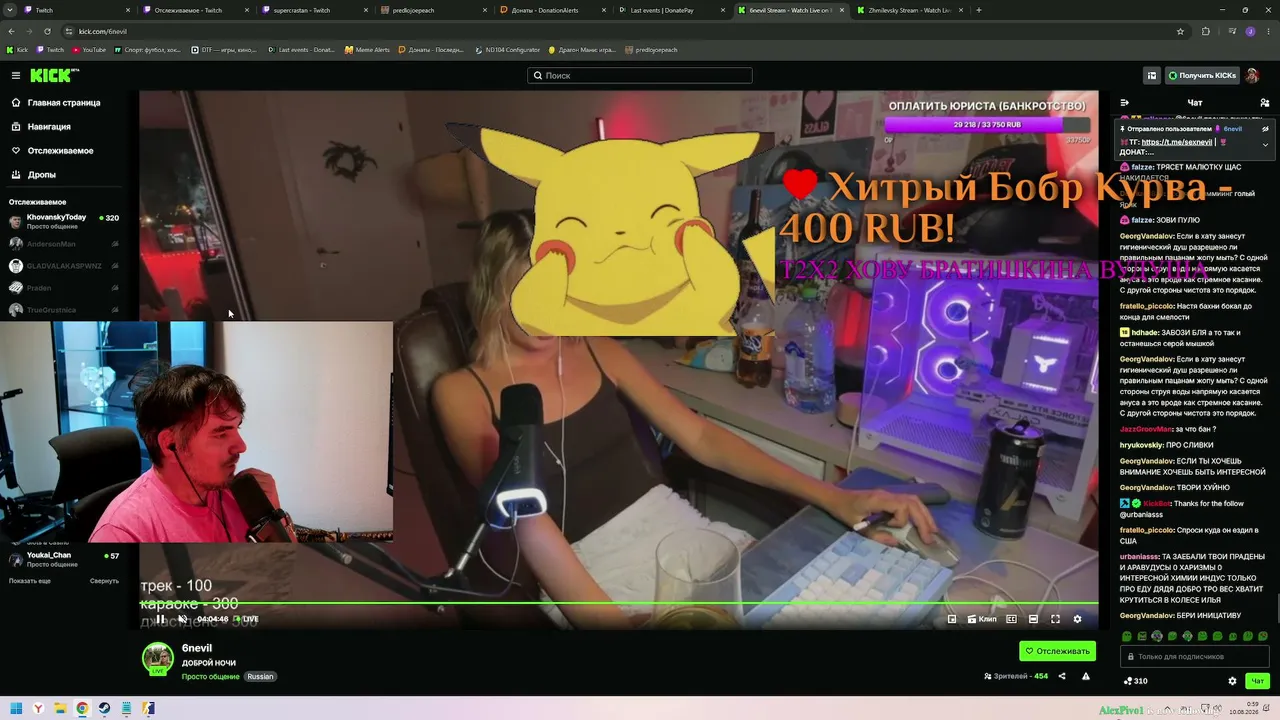Open the Windows Start menu
Image resolution: width=1280 pixels, height=720 pixels.
tap(16, 708)
